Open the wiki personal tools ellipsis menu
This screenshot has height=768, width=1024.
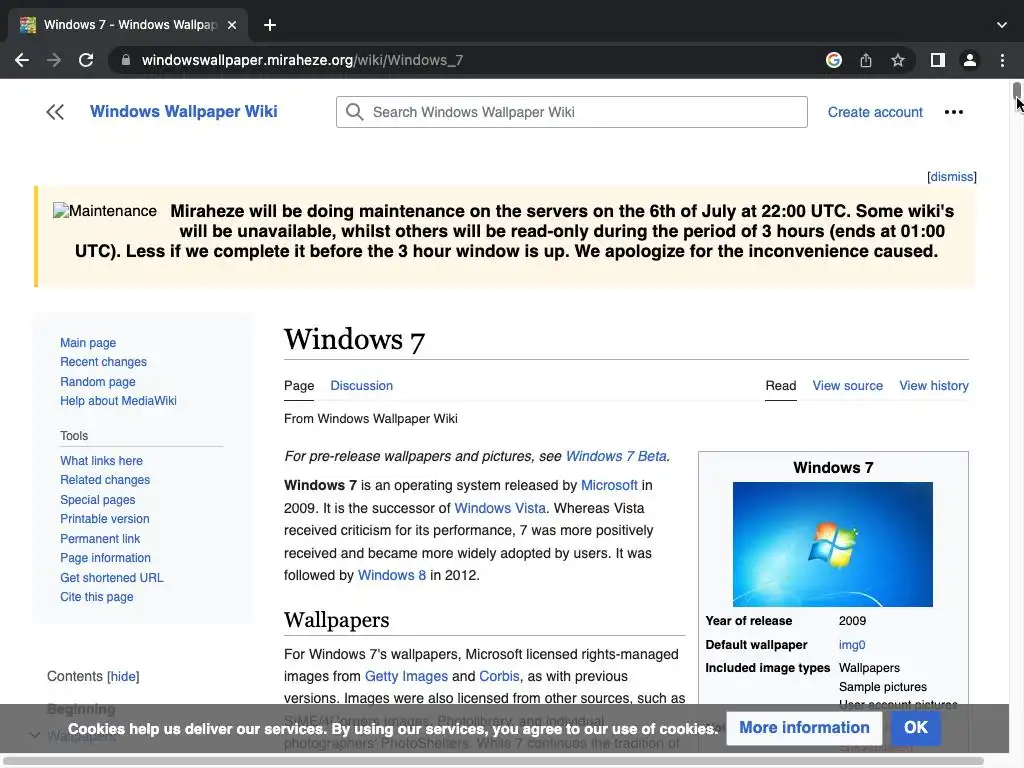pos(953,112)
